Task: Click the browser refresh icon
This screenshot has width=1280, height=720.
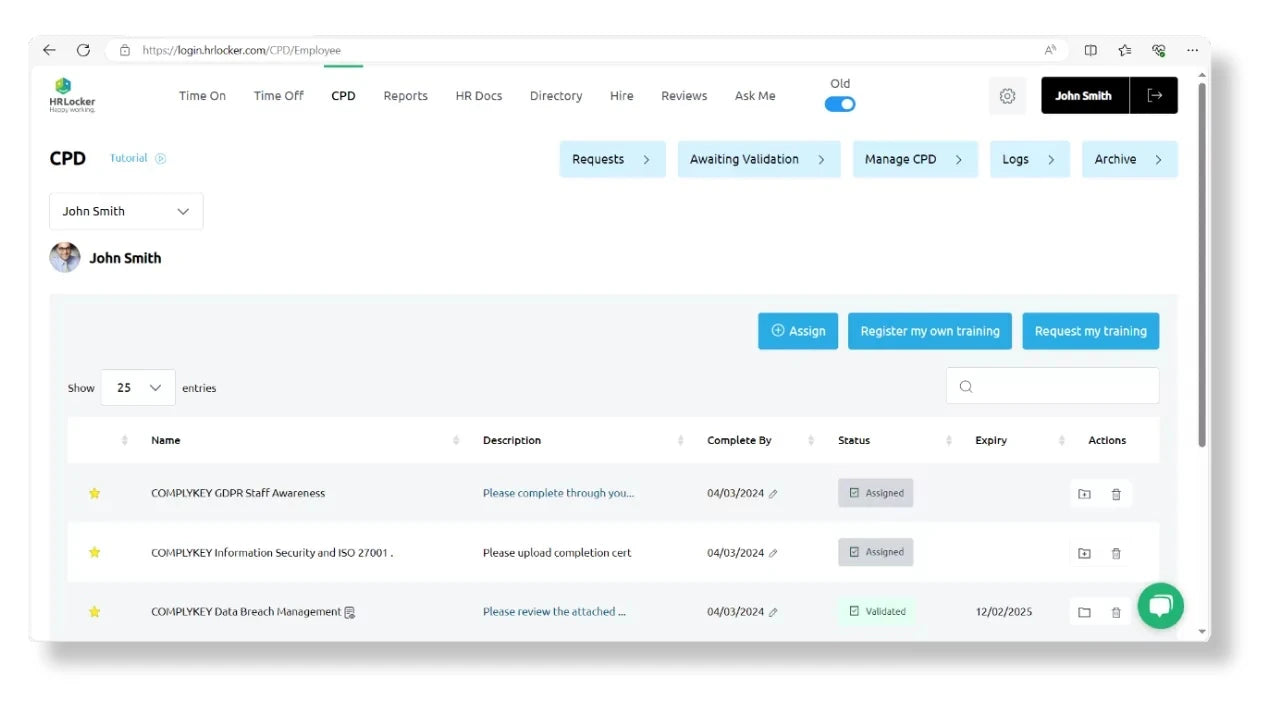Action: point(83,50)
